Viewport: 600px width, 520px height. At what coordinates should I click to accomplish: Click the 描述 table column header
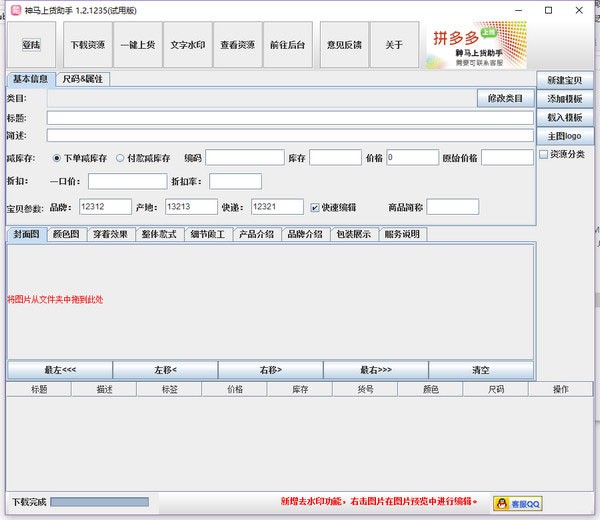pyautogui.click(x=104, y=389)
